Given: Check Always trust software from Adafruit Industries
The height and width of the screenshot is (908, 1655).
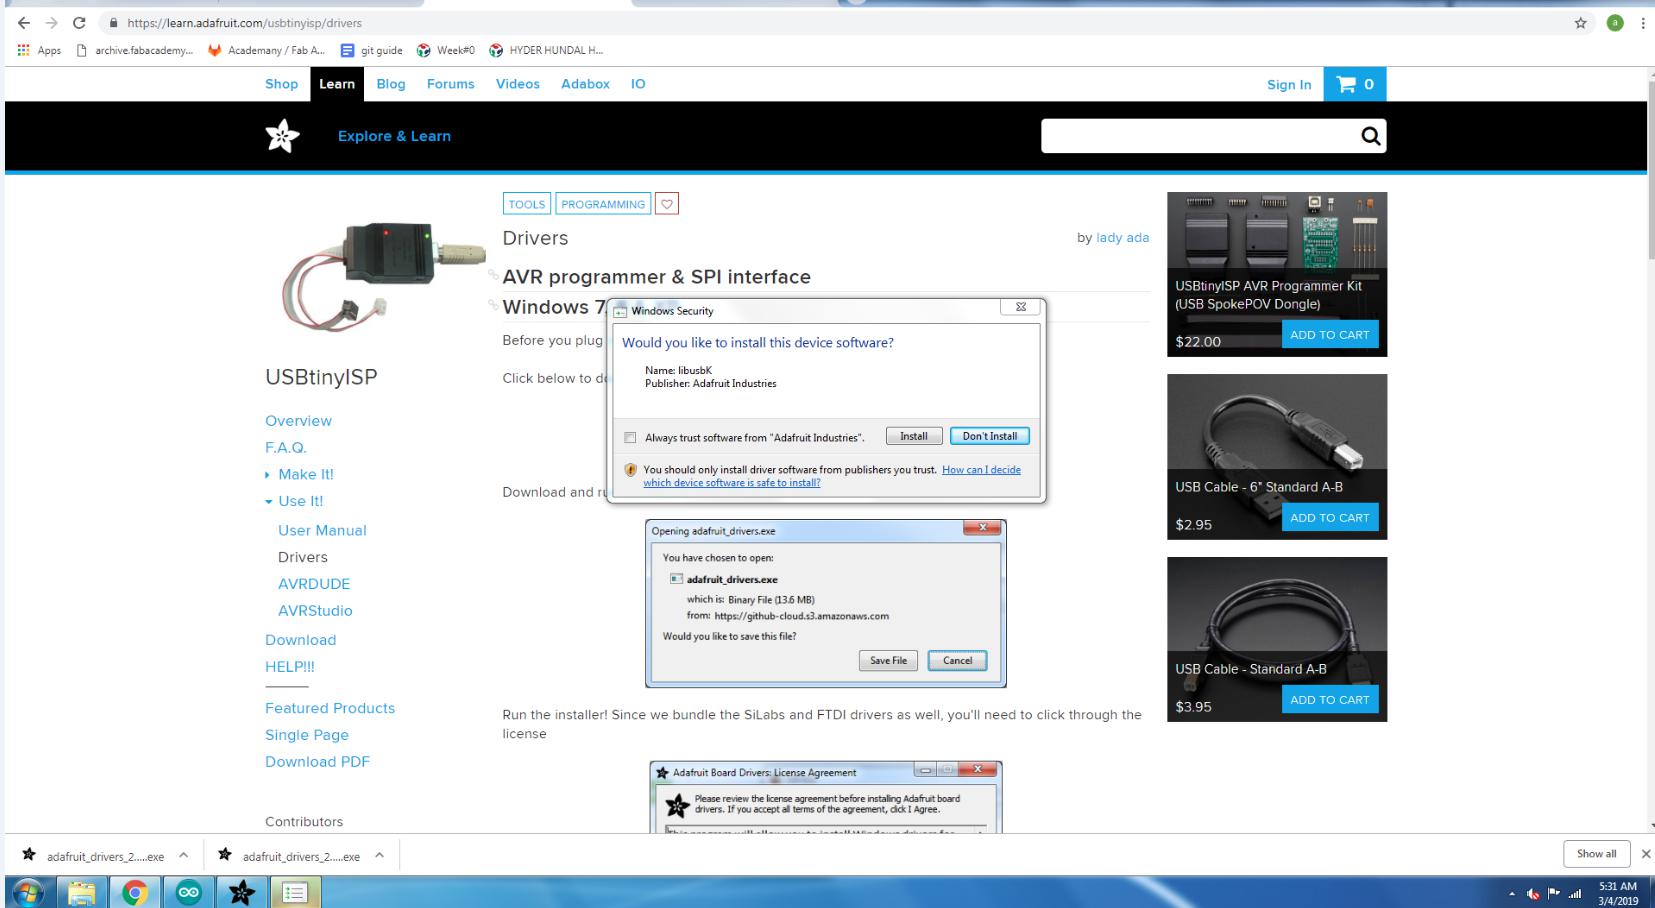Looking at the screenshot, I should click(x=630, y=438).
